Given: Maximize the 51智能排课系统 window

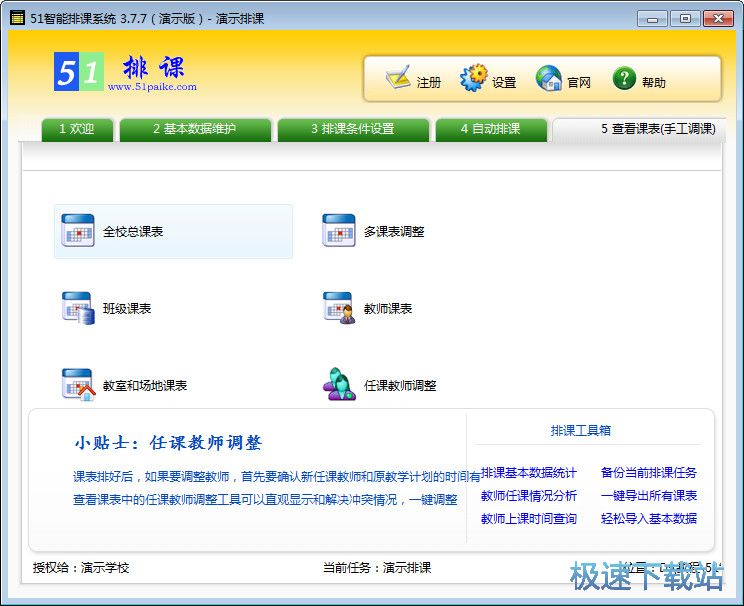Looking at the screenshot, I should pyautogui.click(x=685, y=19).
